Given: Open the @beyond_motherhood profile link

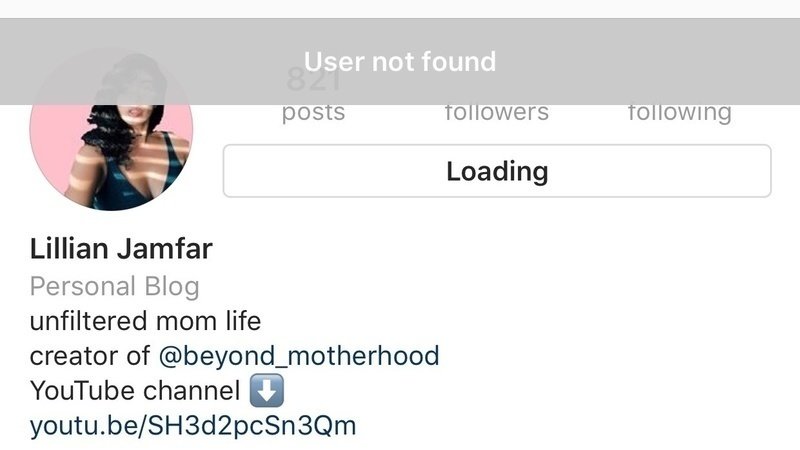Looking at the screenshot, I should 299,356.
